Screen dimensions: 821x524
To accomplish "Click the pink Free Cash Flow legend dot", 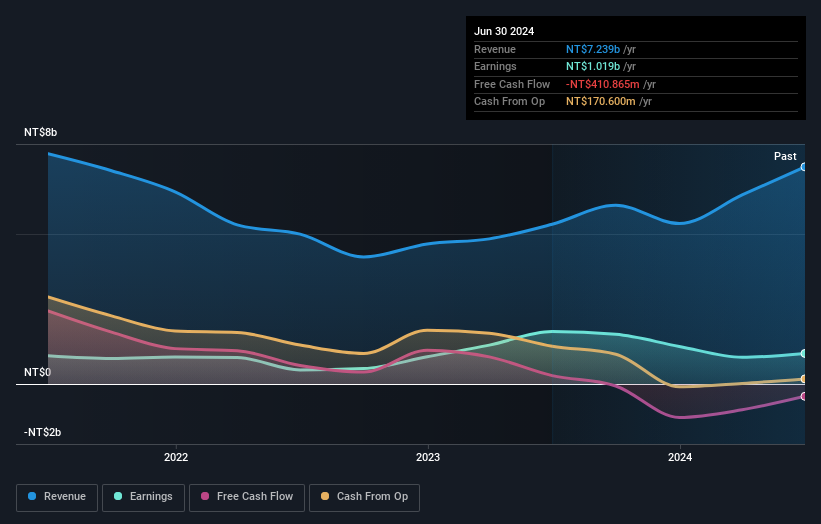I will tap(205, 496).
